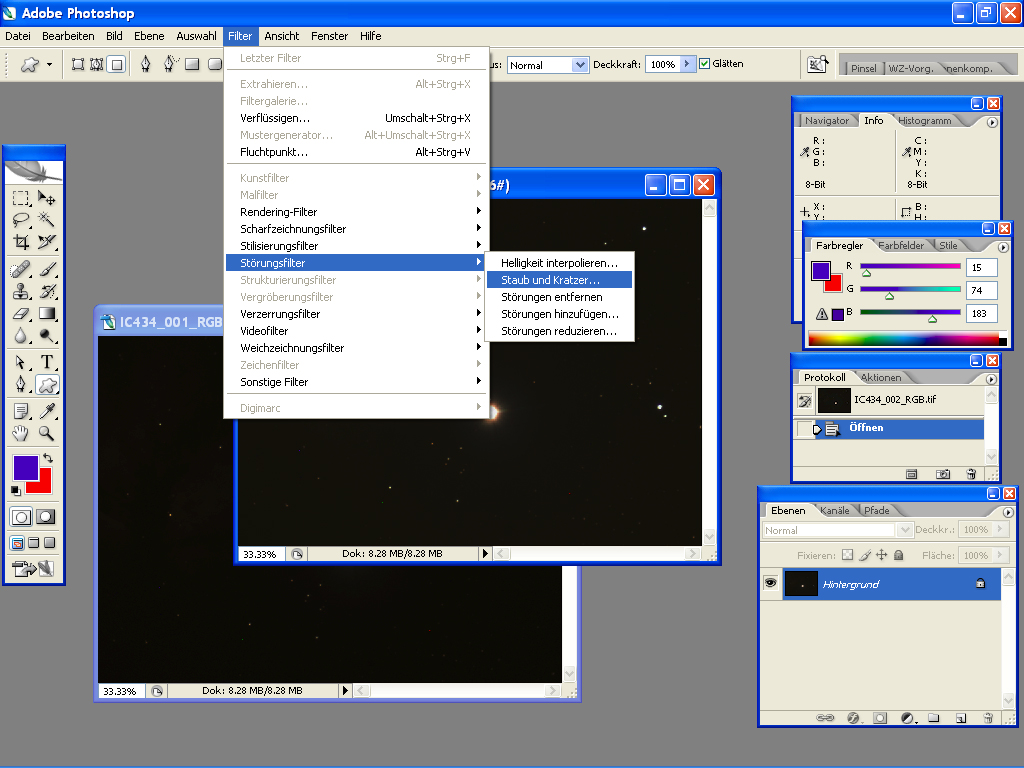The image size is (1024, 768).
Task: Open the Aktionen tab
Action: point(881,377)
